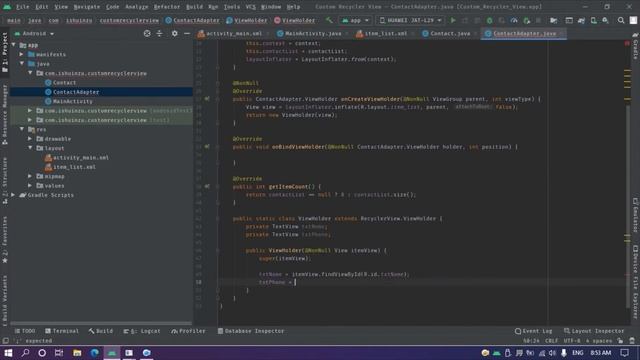Open the Android project view dropdown

[34, 33]
